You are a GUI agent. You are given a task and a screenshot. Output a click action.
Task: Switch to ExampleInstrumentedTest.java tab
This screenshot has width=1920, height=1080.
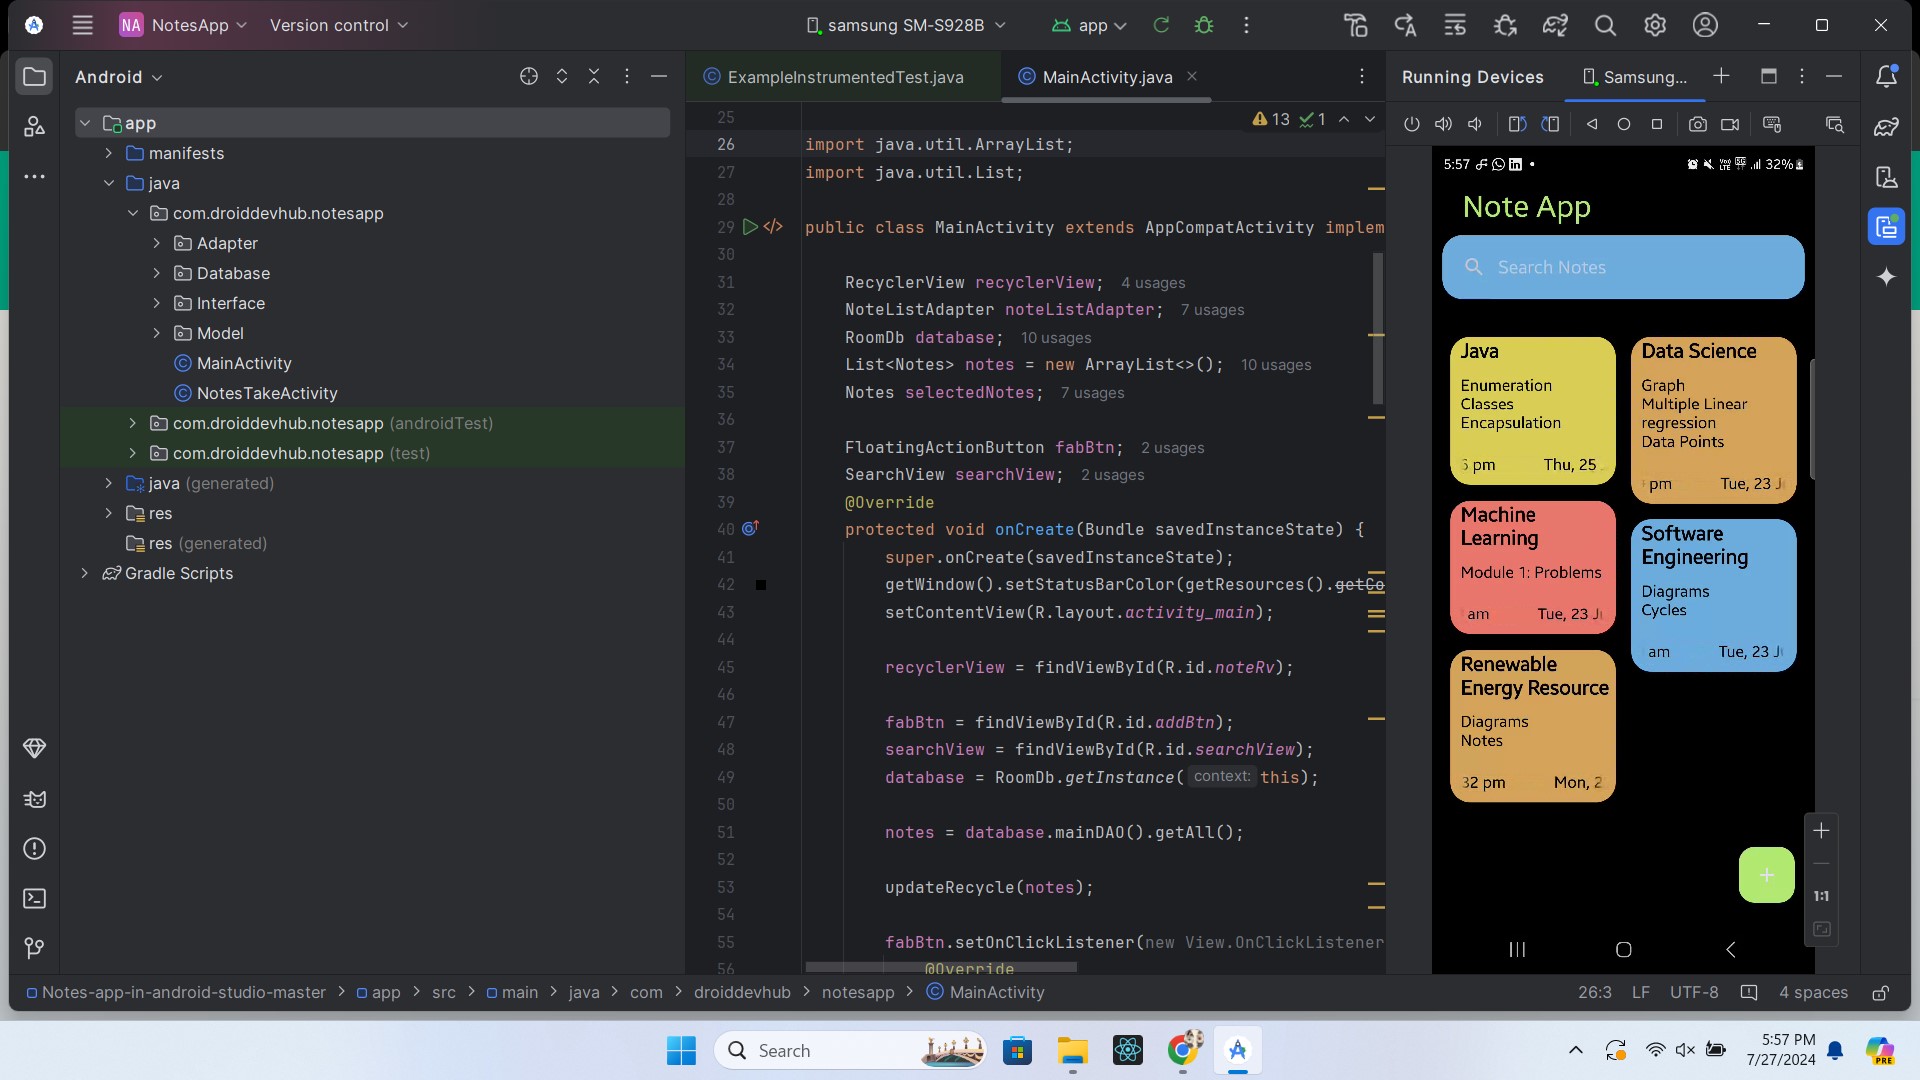point(844,77)
